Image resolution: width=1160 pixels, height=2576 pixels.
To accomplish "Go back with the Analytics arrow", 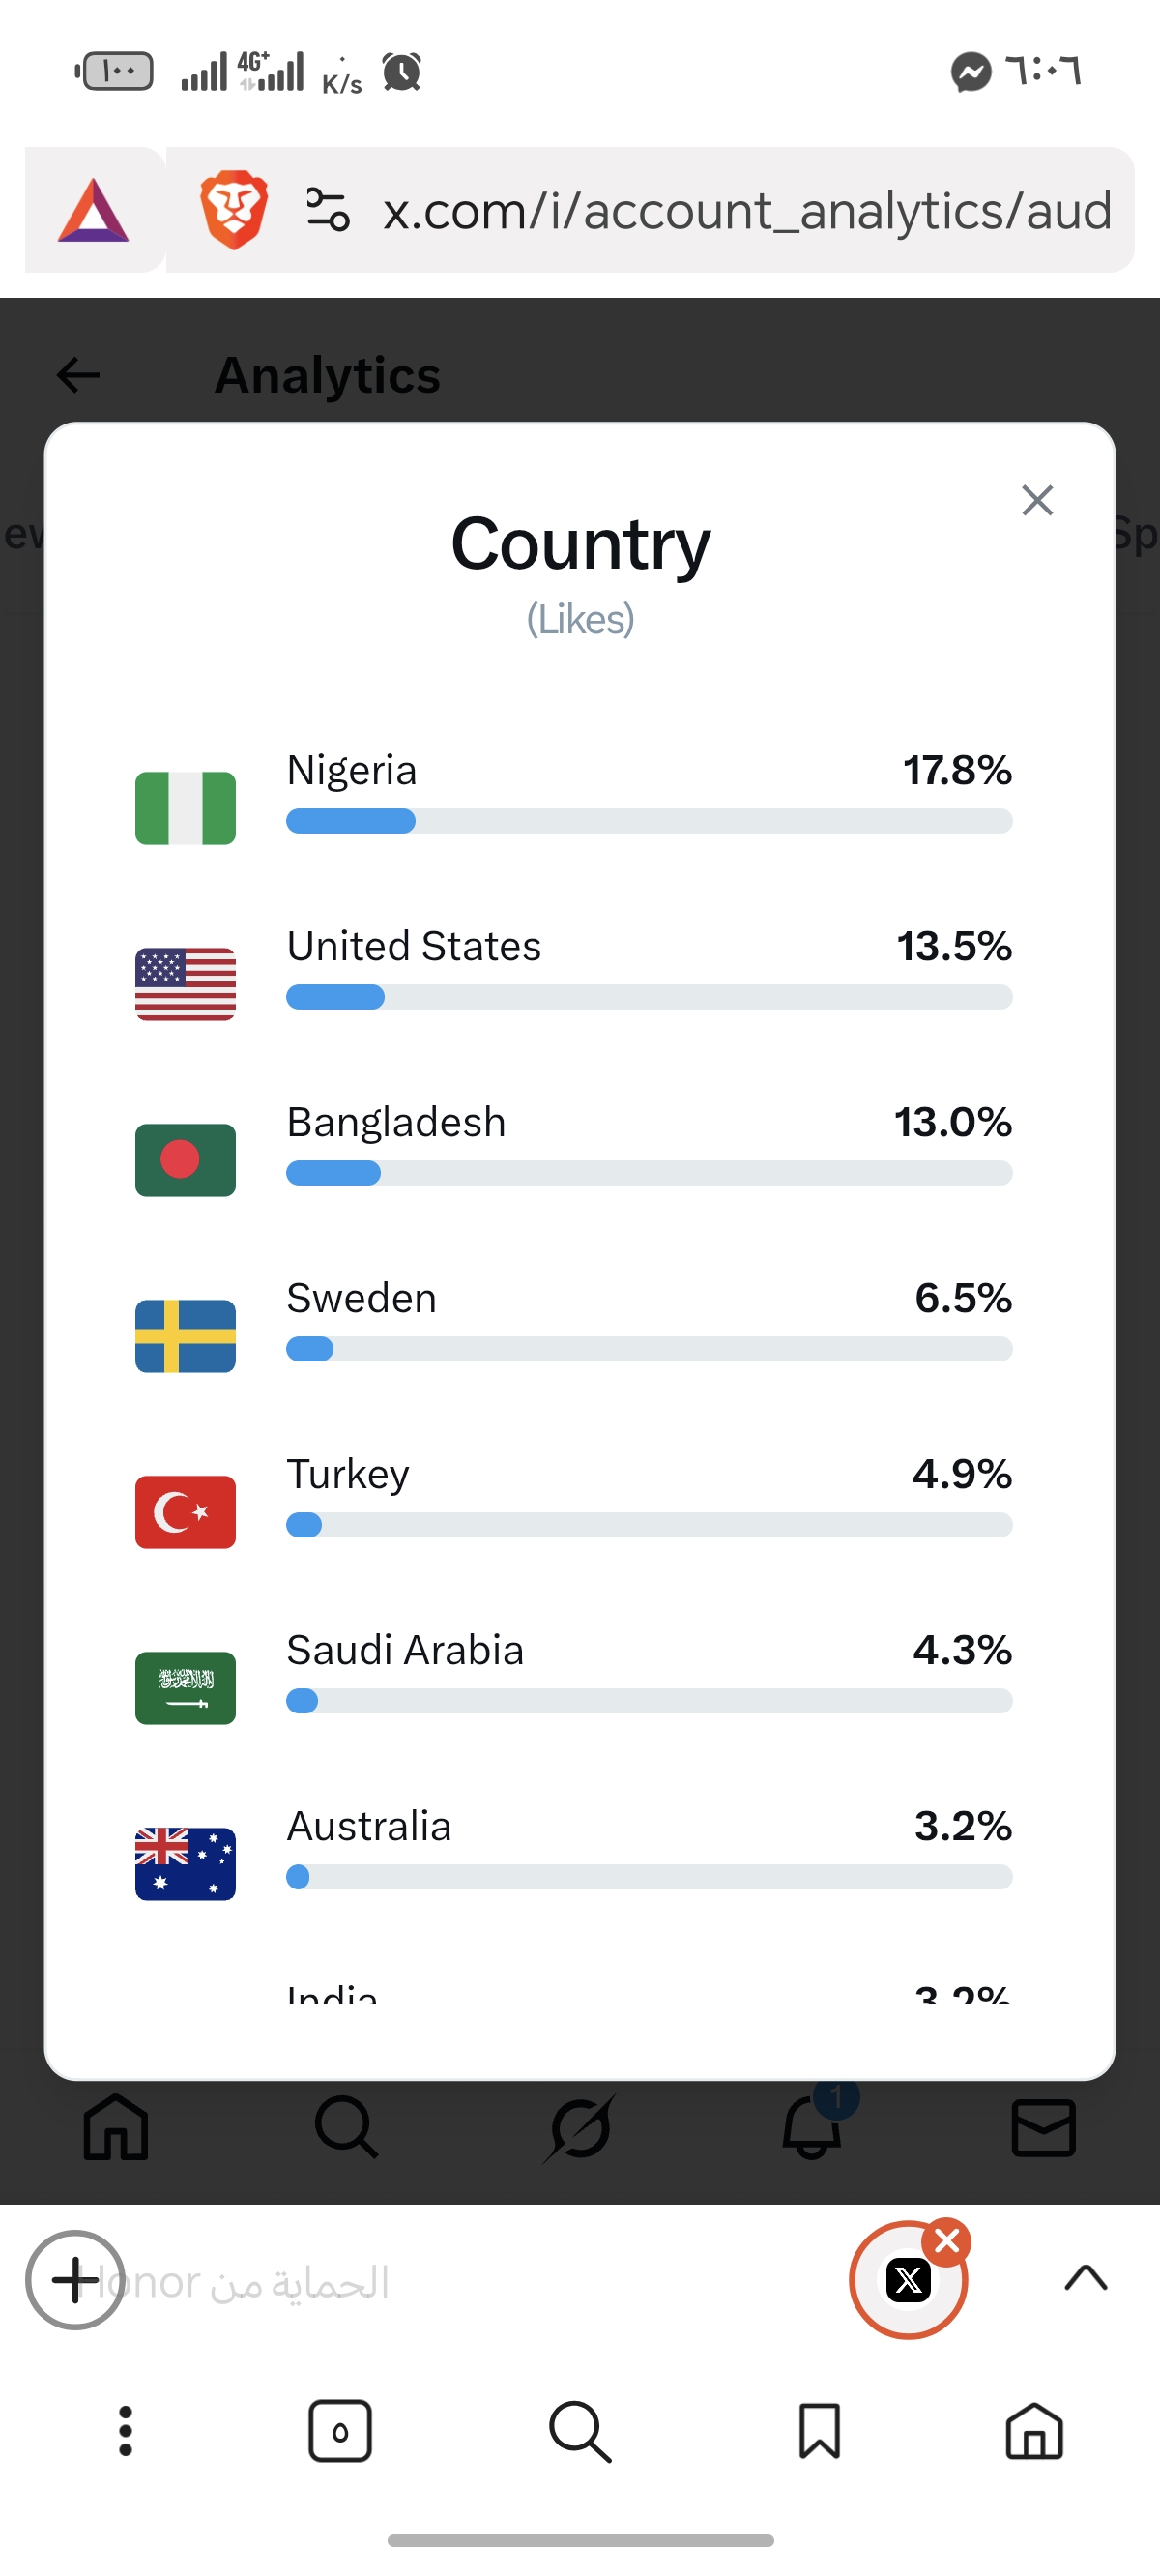I will coord(78,375).
